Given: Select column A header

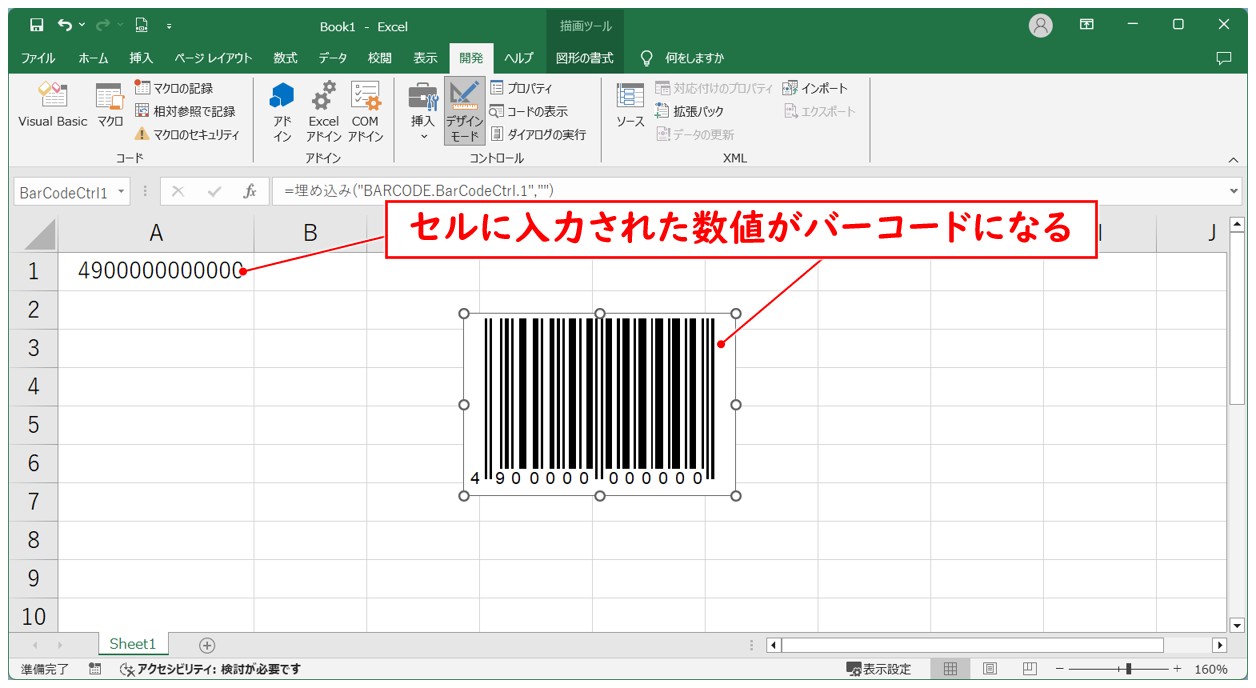Looking at the screenshot, I should click(x=156, y=233).
